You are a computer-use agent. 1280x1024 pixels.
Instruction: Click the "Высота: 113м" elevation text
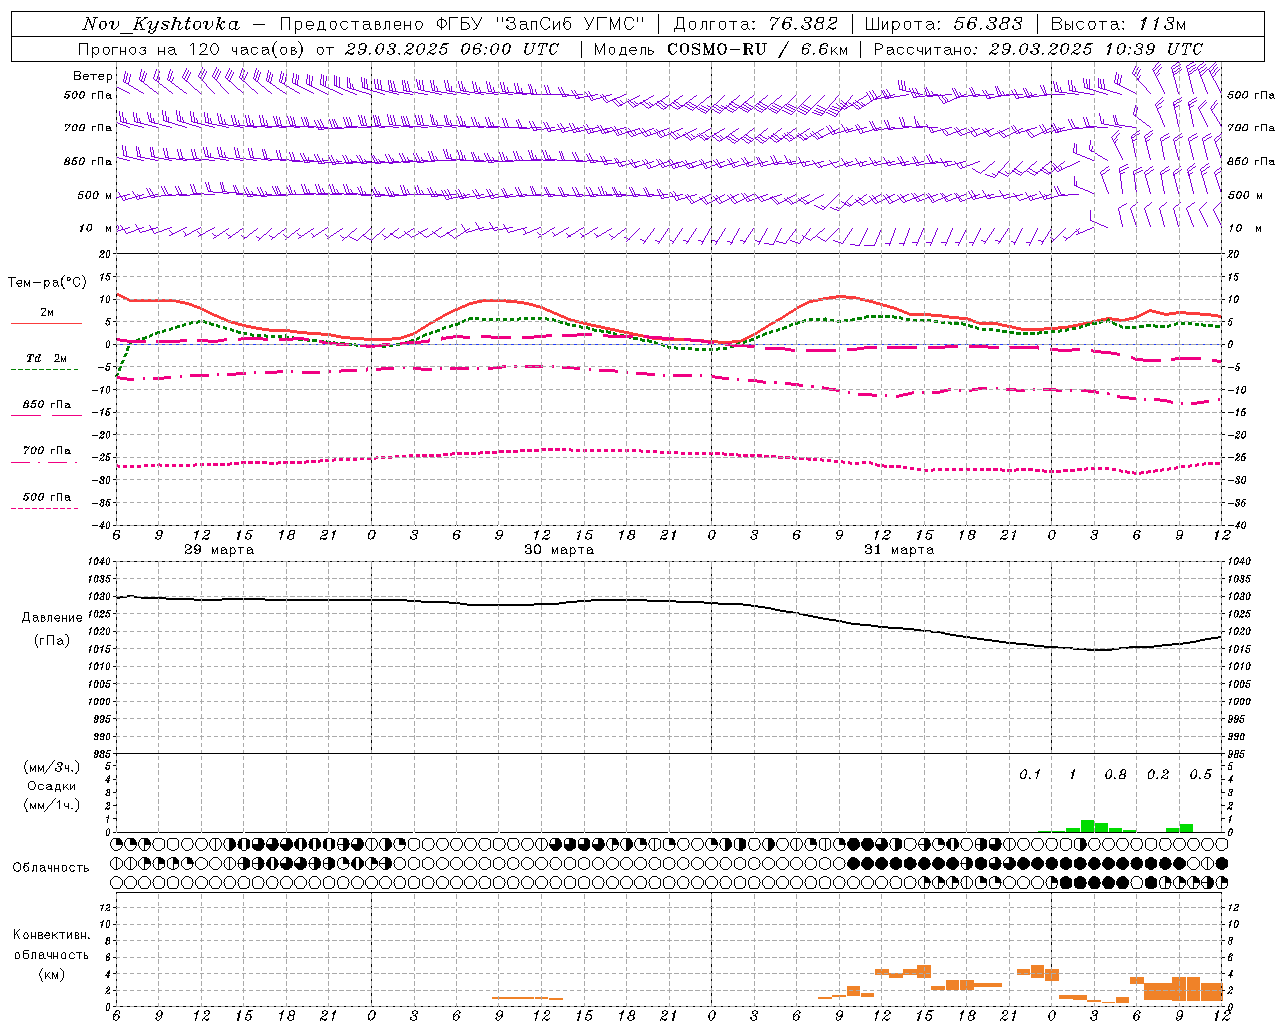click(x=1118, y=24)
